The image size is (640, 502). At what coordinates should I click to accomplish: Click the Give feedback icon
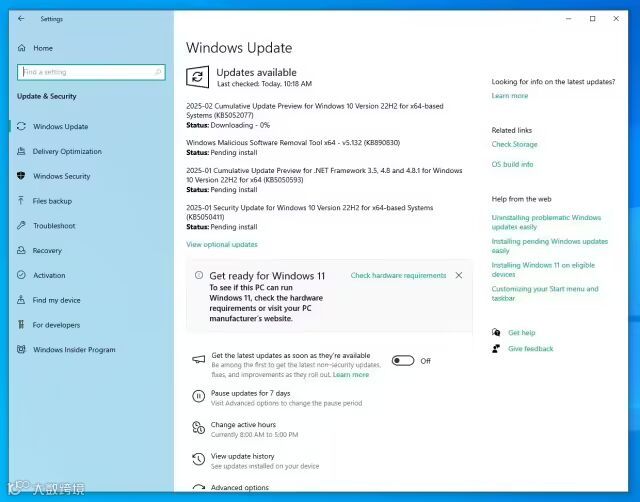click(x=496, y=349)
